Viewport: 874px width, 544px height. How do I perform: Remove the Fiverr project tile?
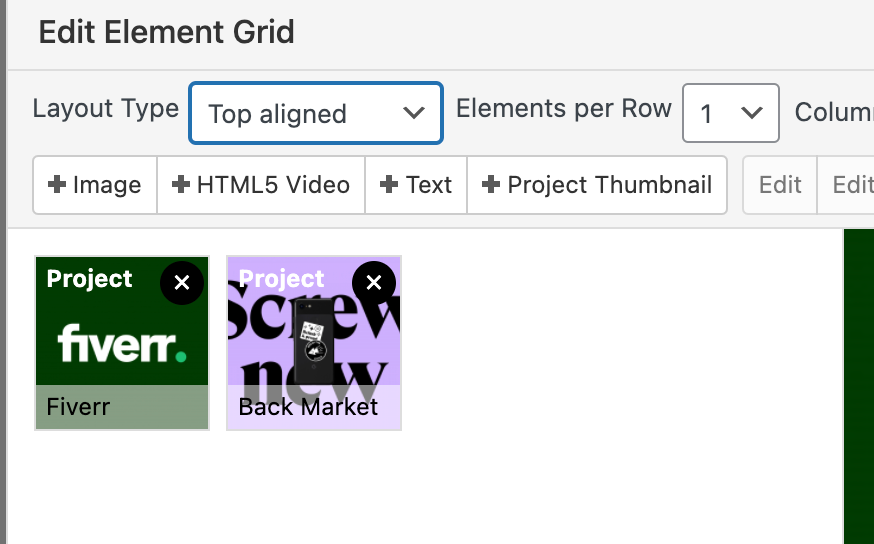click(182, 283)
